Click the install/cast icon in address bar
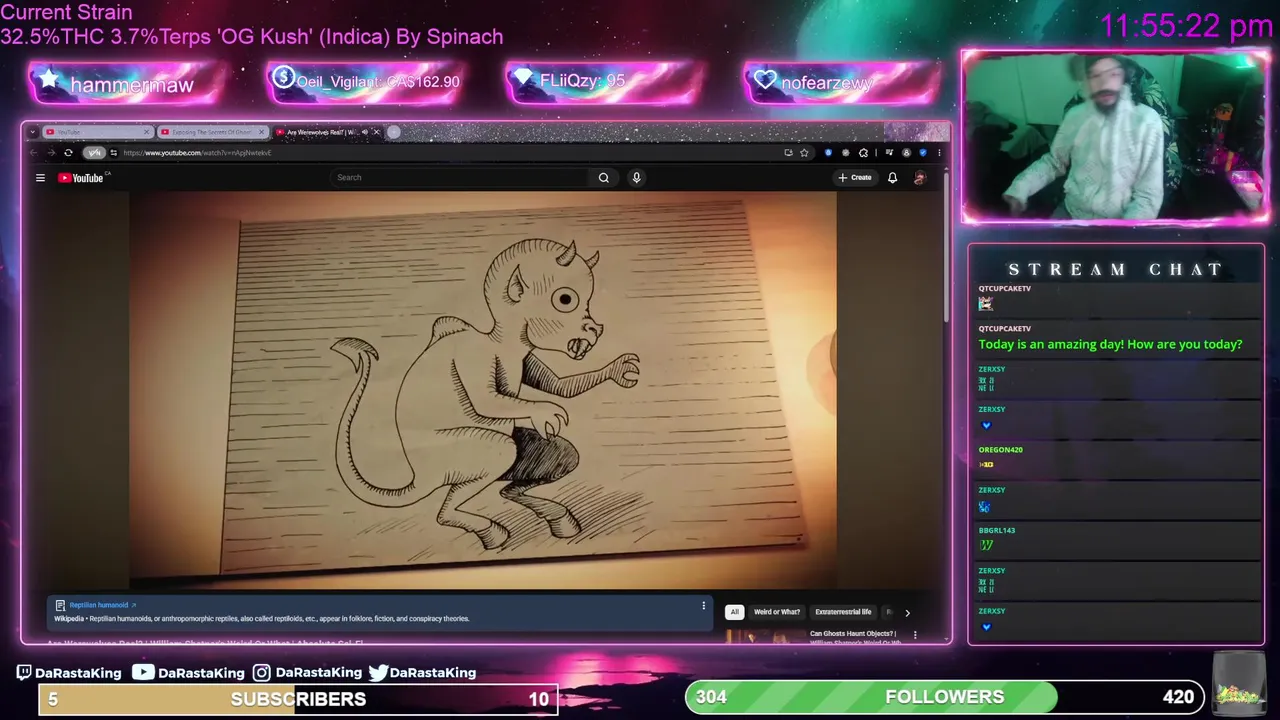 788,153
